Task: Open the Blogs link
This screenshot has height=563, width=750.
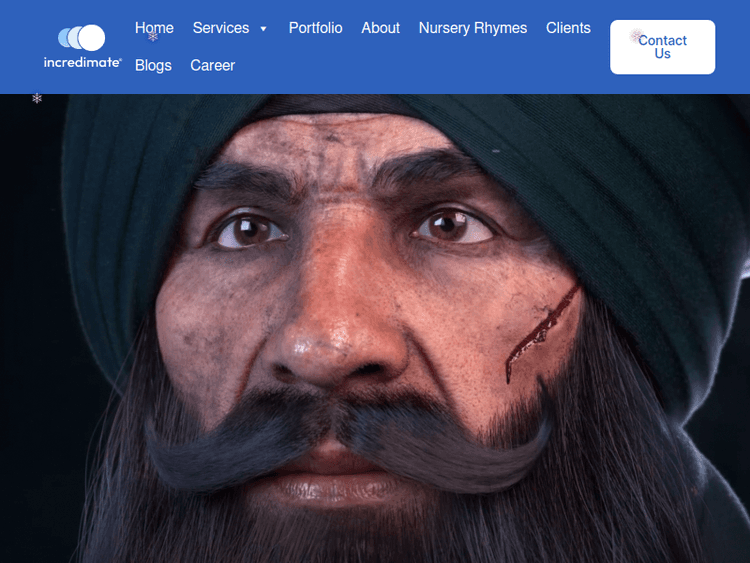Action: 153,65
